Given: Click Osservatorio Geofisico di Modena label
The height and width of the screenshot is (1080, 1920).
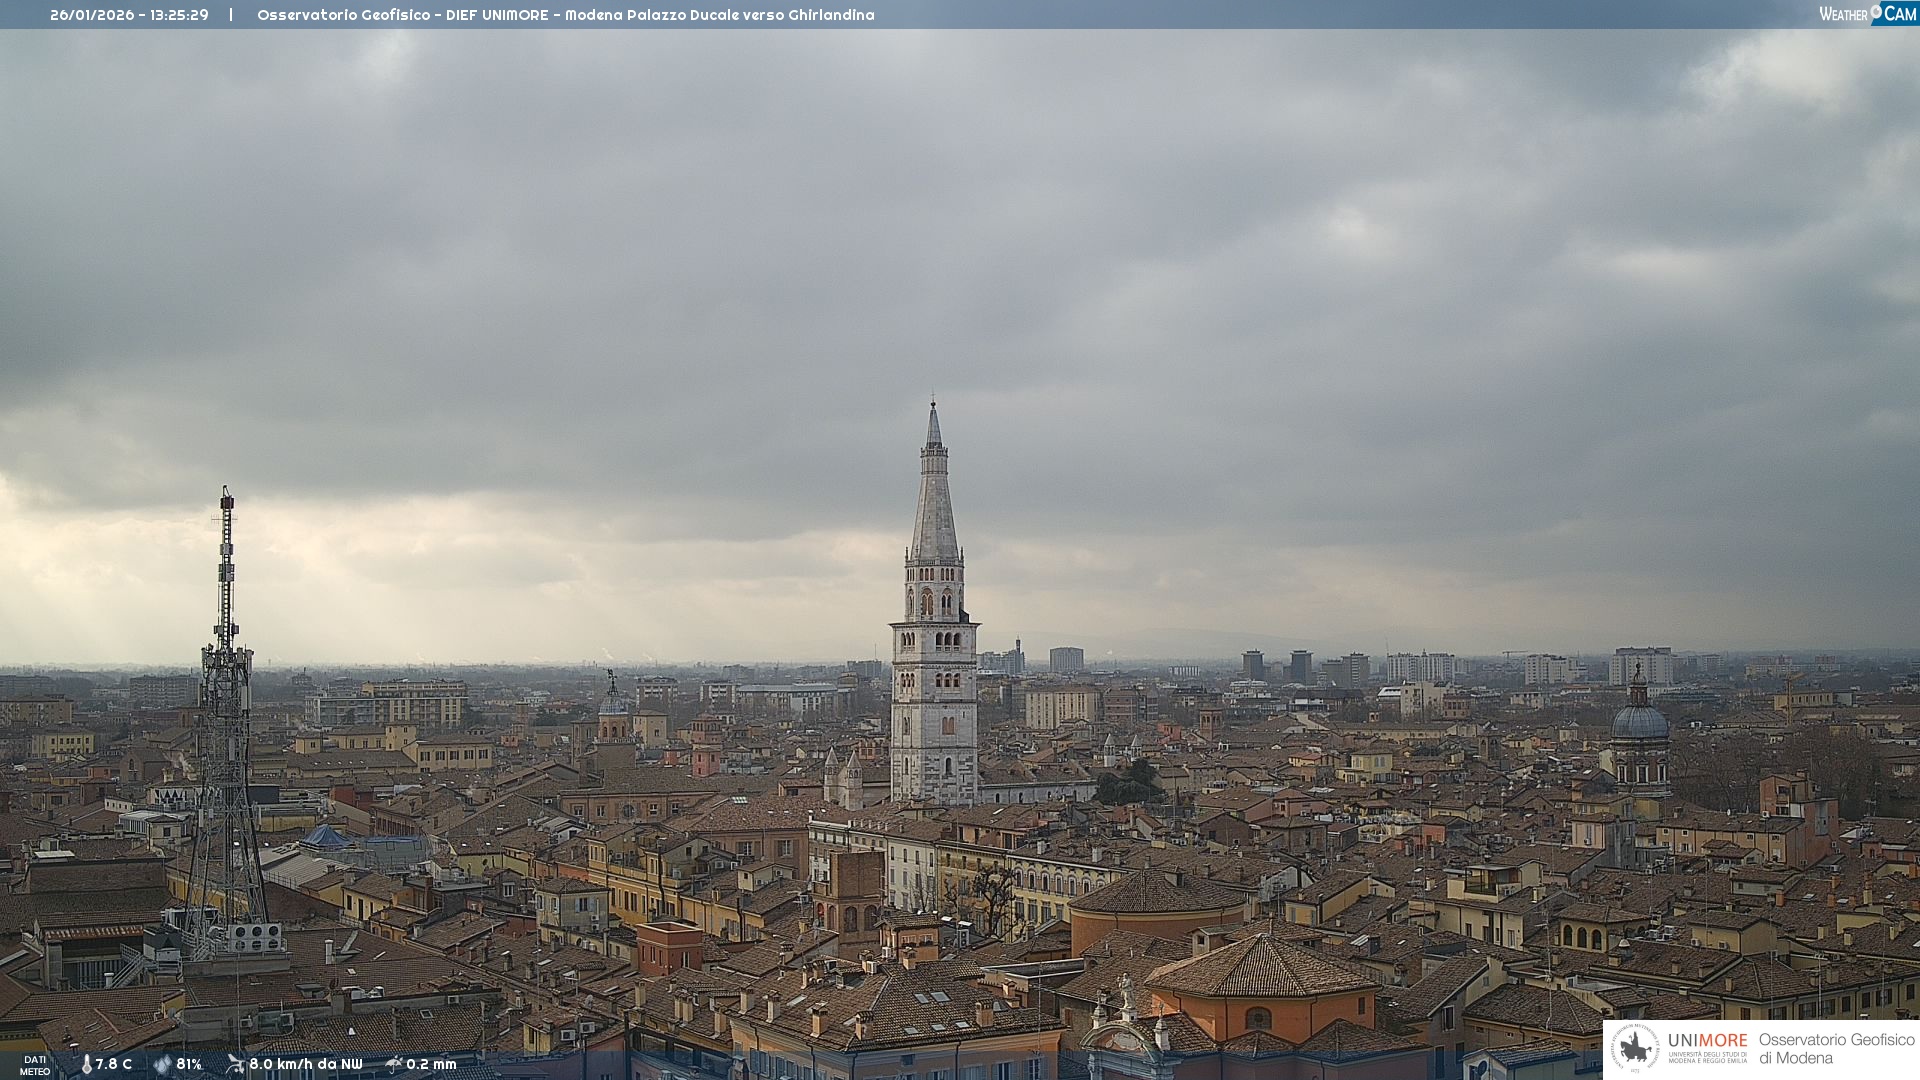Looking at the screenshot, I should 1836,1048.
